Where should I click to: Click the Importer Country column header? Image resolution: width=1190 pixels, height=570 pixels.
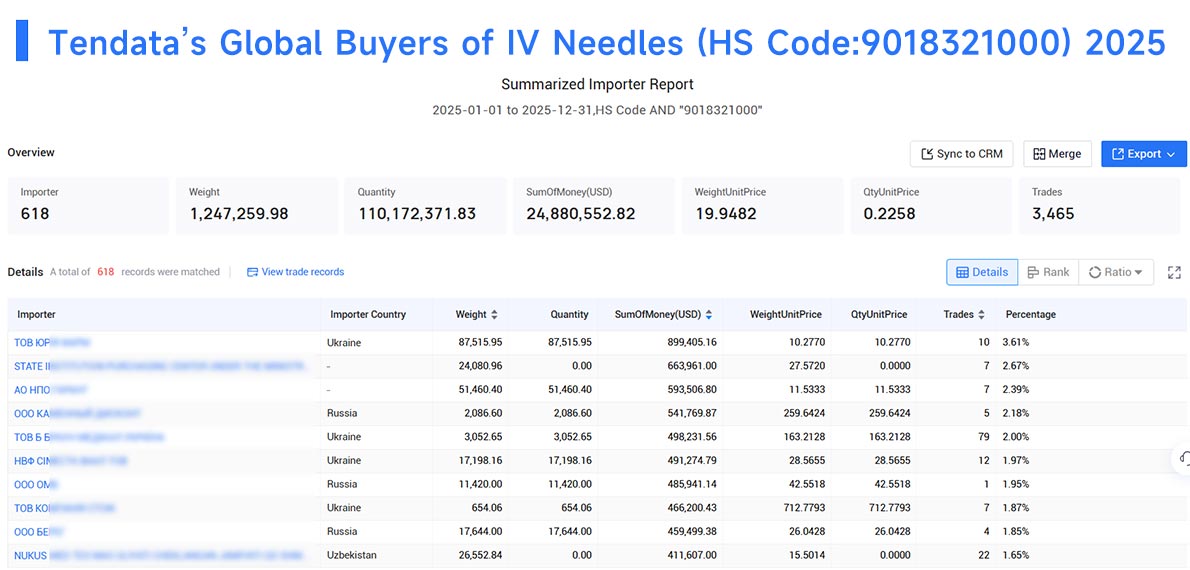(x=368, y=314)
